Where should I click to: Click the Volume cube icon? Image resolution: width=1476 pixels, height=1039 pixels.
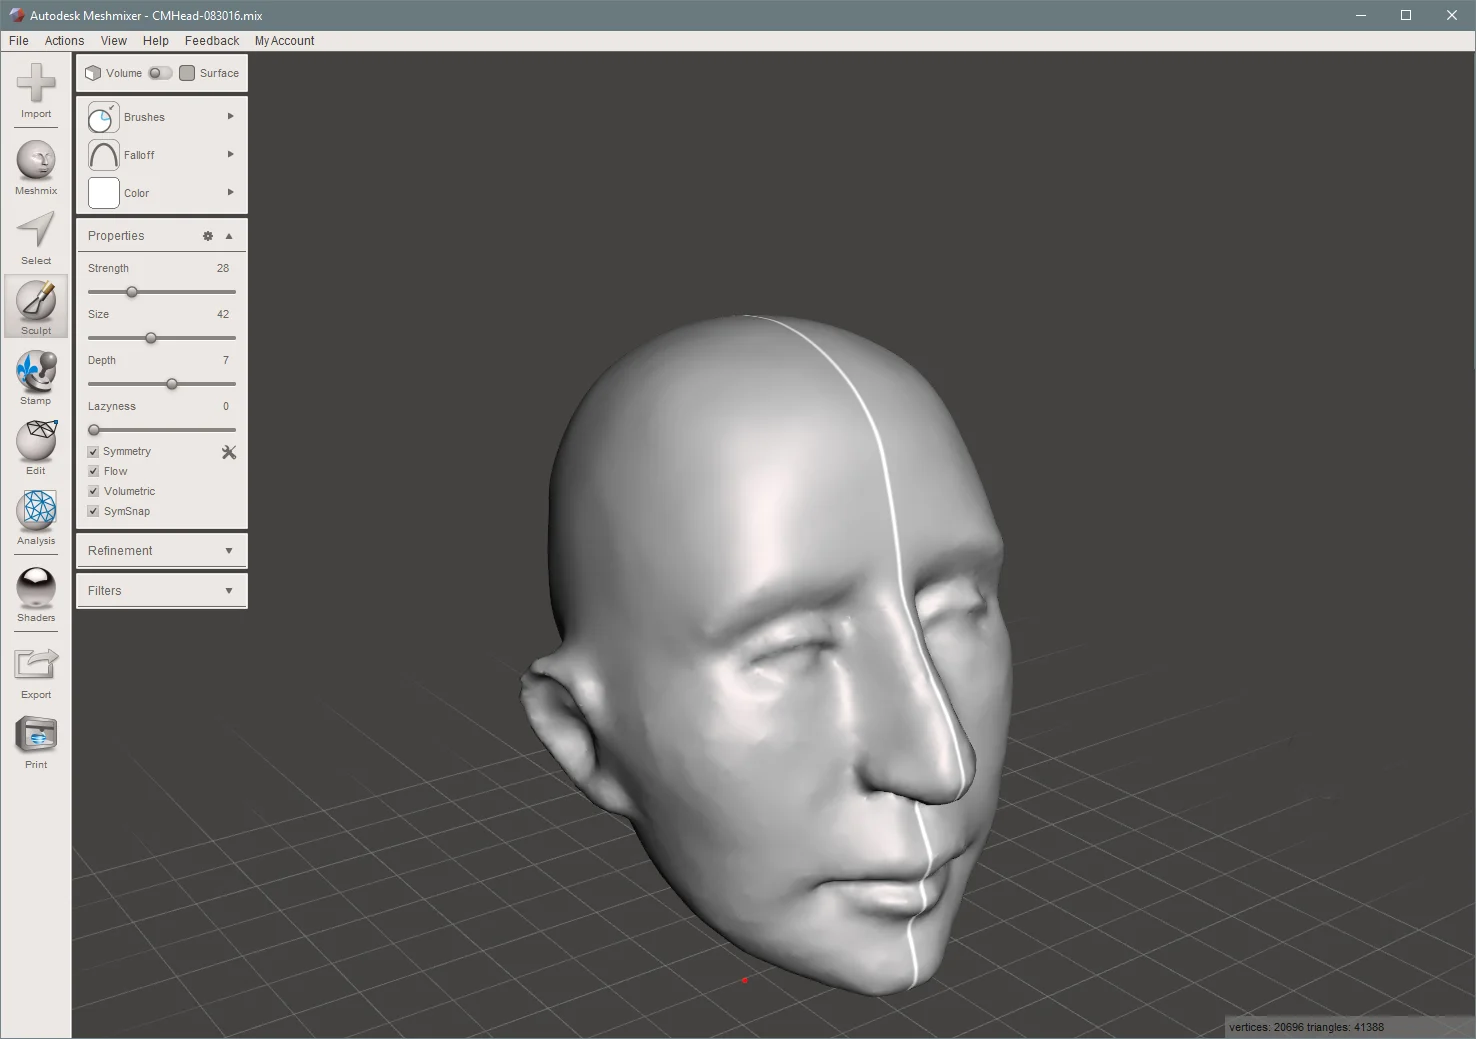pos(93,73)
